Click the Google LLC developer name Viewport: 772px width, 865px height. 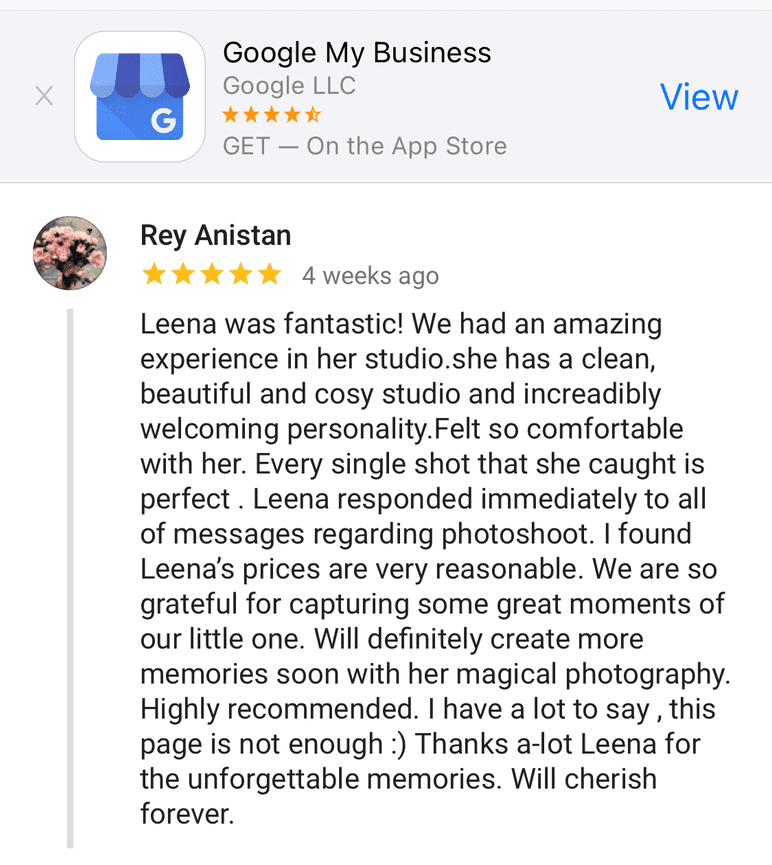tap(289, 86)
